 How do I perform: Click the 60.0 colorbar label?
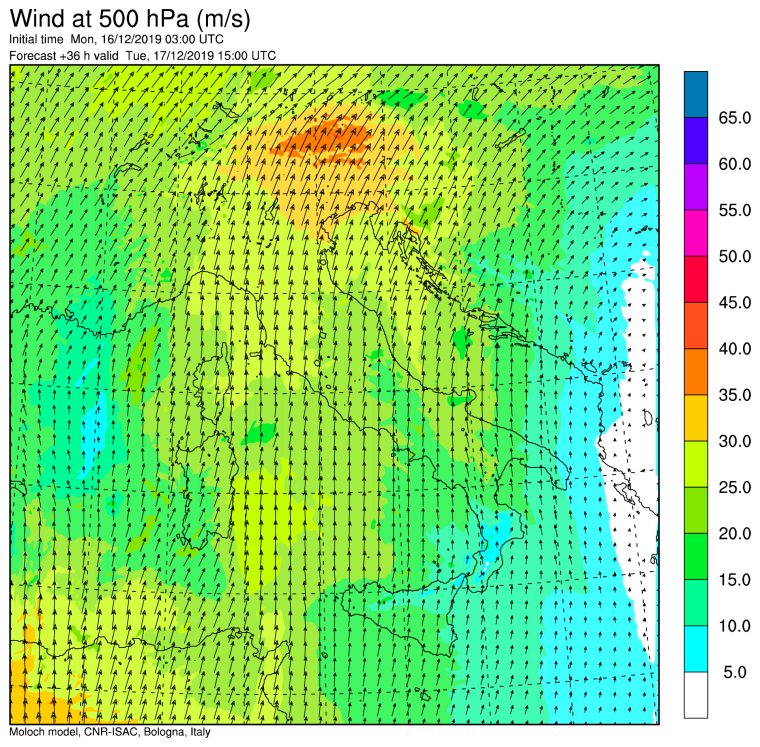click(735, 164)
